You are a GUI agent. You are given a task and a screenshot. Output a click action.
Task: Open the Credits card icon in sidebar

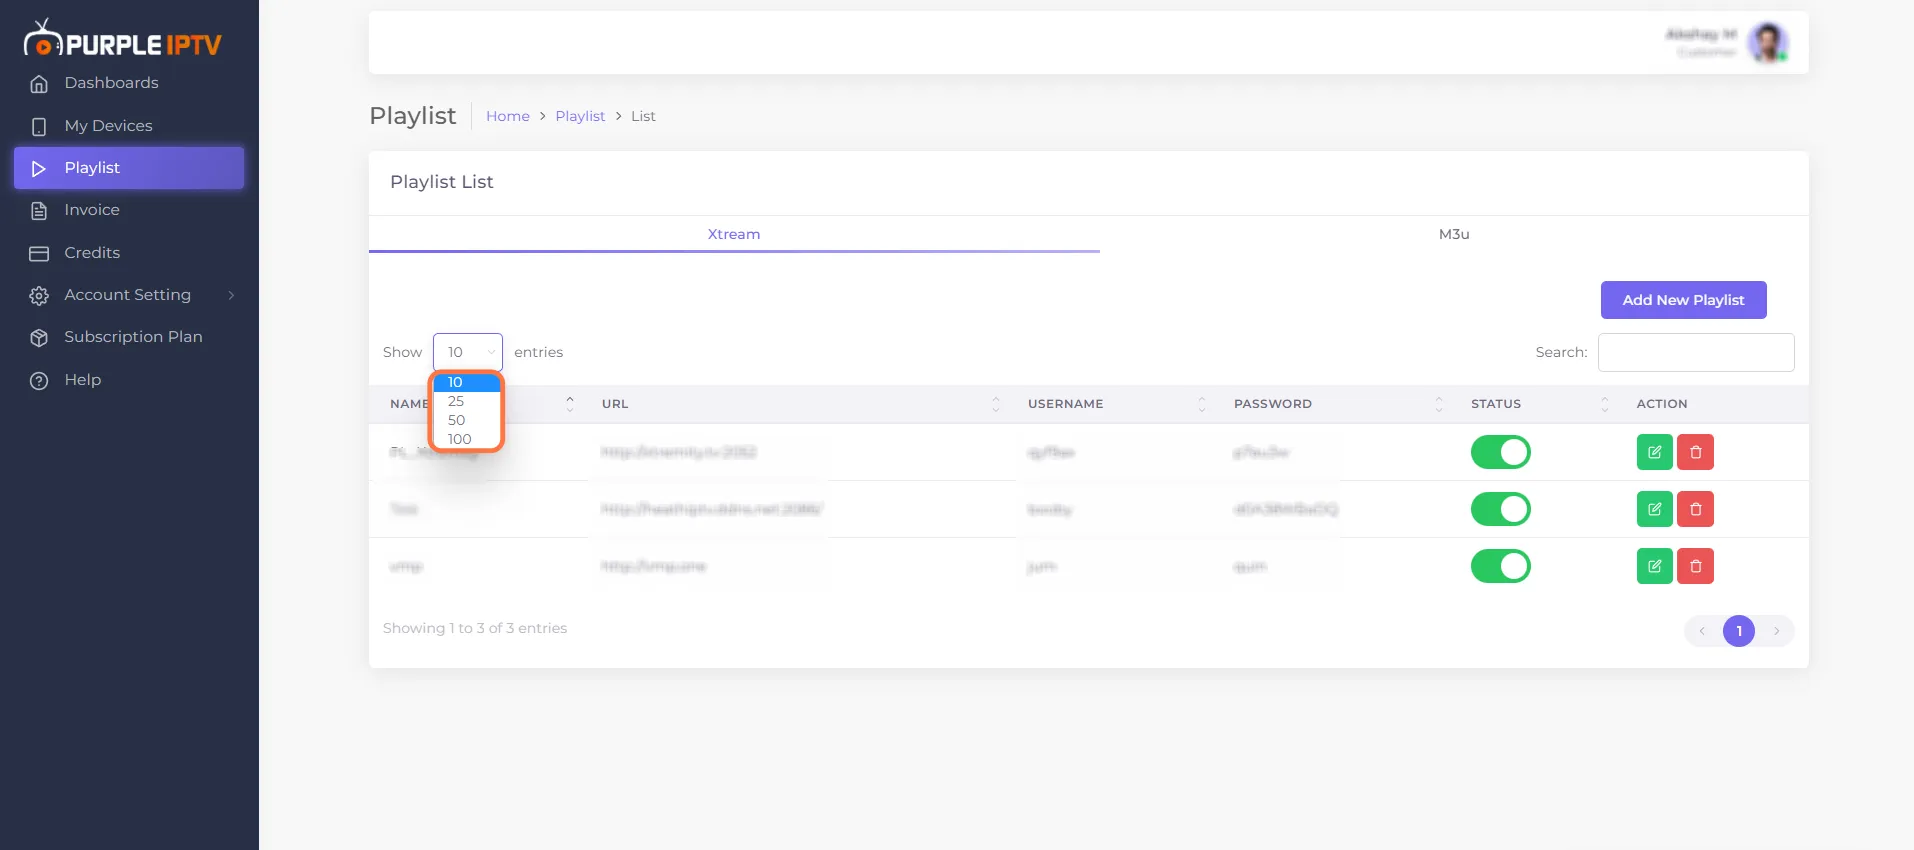point(39,253)
